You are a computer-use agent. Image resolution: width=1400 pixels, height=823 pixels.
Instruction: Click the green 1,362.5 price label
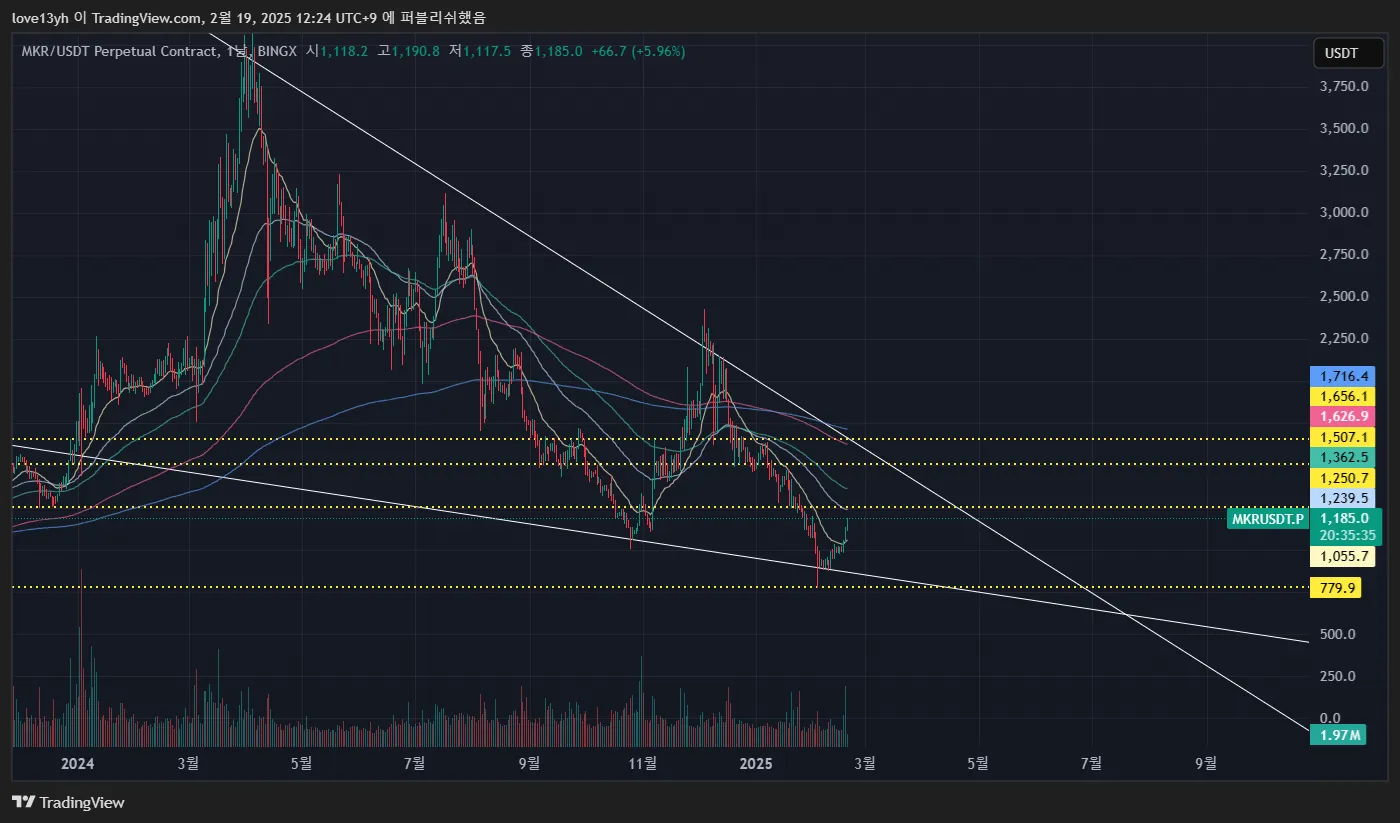click(x=1343, y=457)
